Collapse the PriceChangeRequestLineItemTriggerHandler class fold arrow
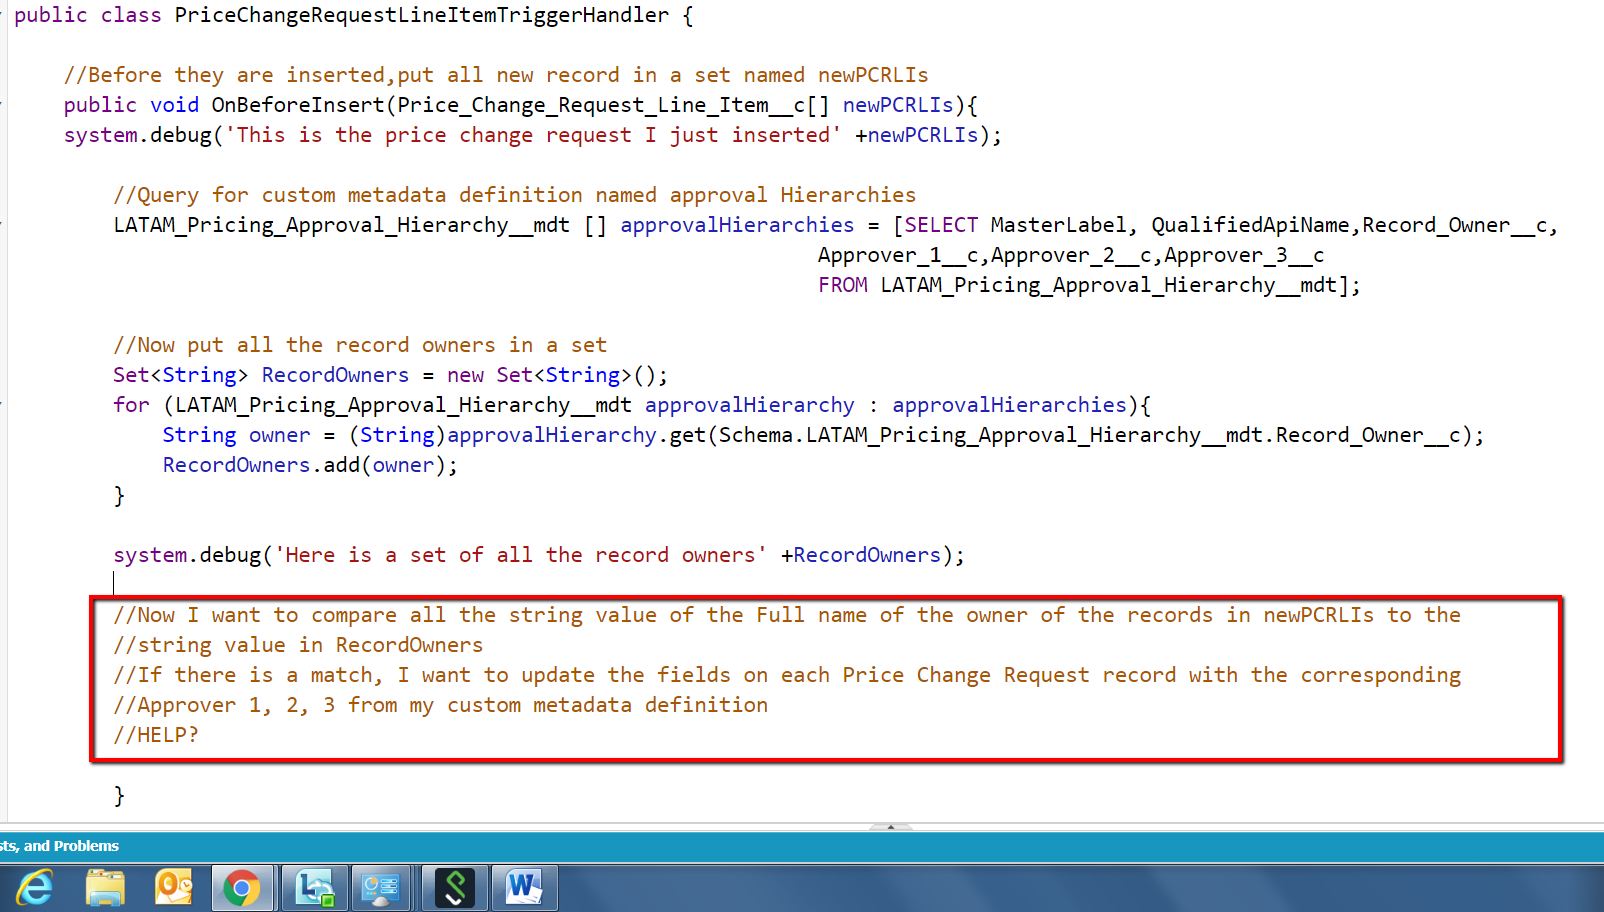The image size is (1604, 912). click(x=5, y=15)
